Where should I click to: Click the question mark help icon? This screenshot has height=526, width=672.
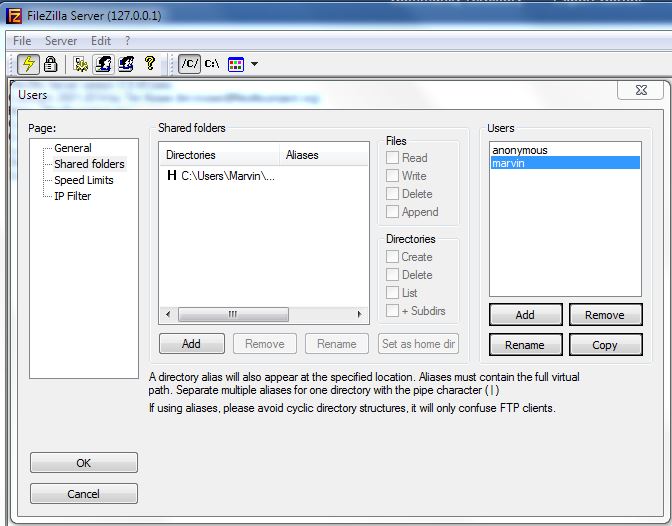click(x=150, y=63)
